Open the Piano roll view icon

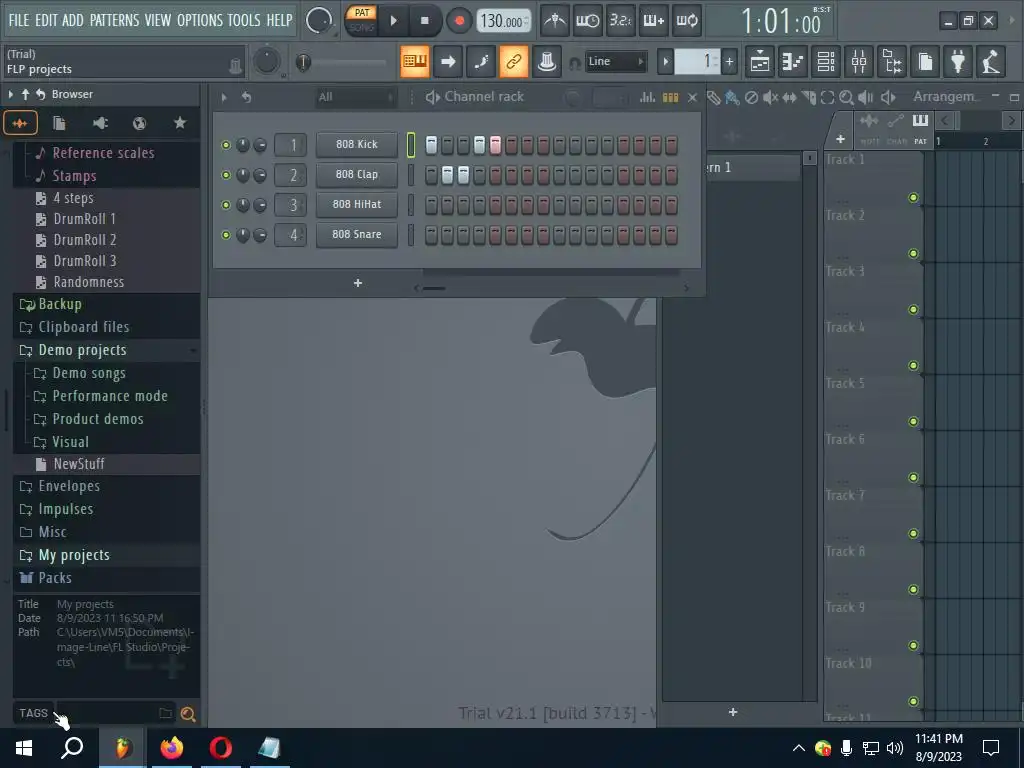pyautogui.click(x=792, y=61)
